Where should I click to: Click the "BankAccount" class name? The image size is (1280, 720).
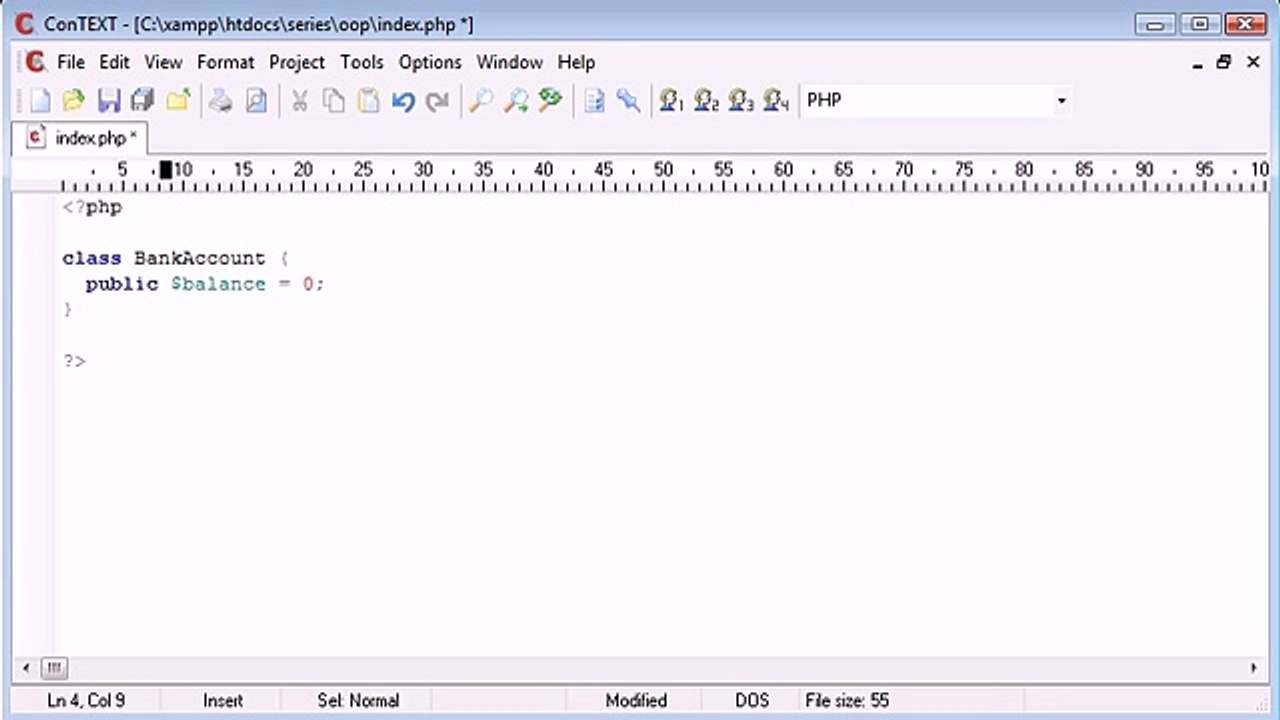200,258
